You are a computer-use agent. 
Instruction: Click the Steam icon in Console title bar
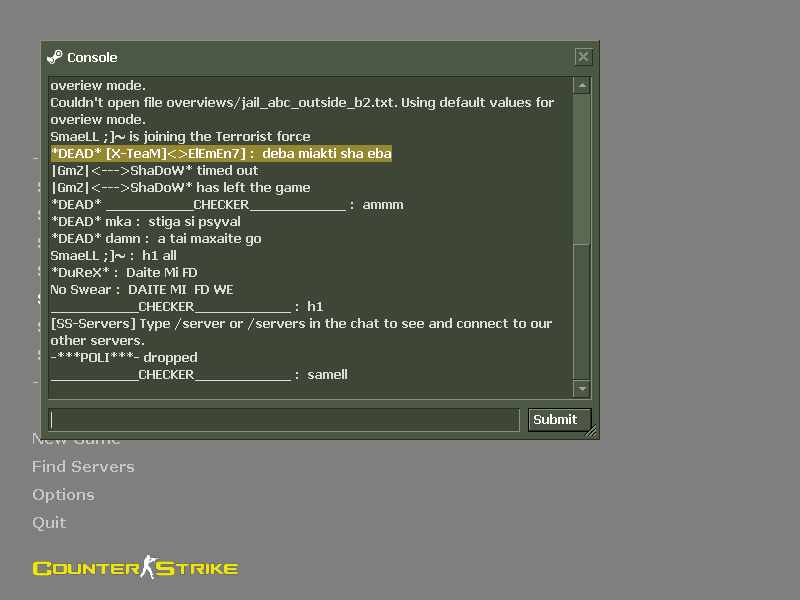[55, 57]
